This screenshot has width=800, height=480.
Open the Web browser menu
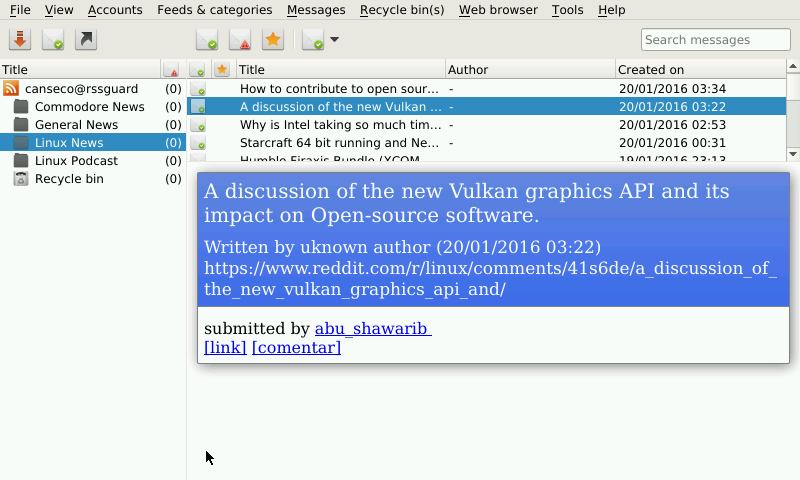click(x=498, y=10)
